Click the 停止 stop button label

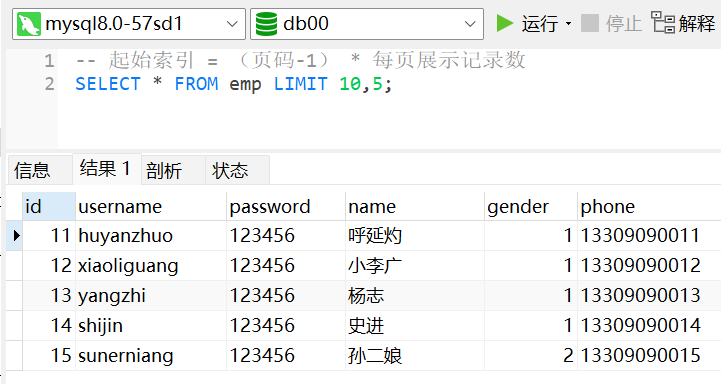point(624,23)
